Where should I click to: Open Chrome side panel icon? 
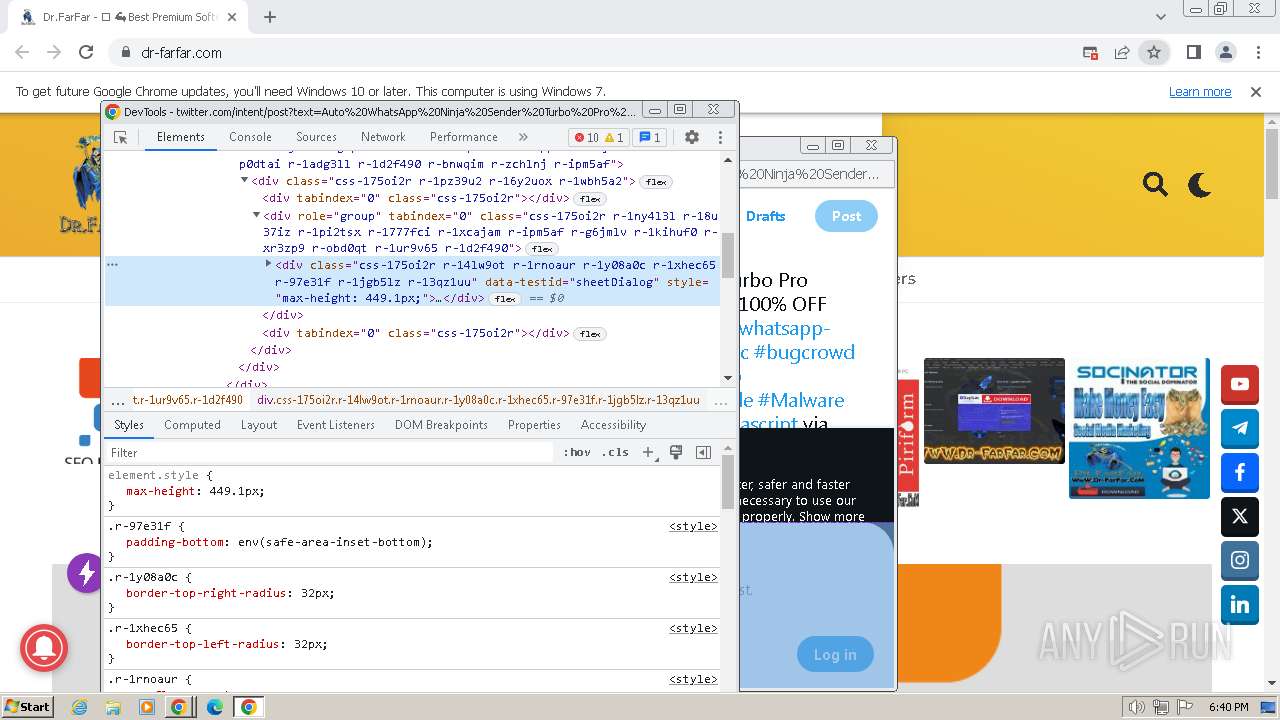1193,52
